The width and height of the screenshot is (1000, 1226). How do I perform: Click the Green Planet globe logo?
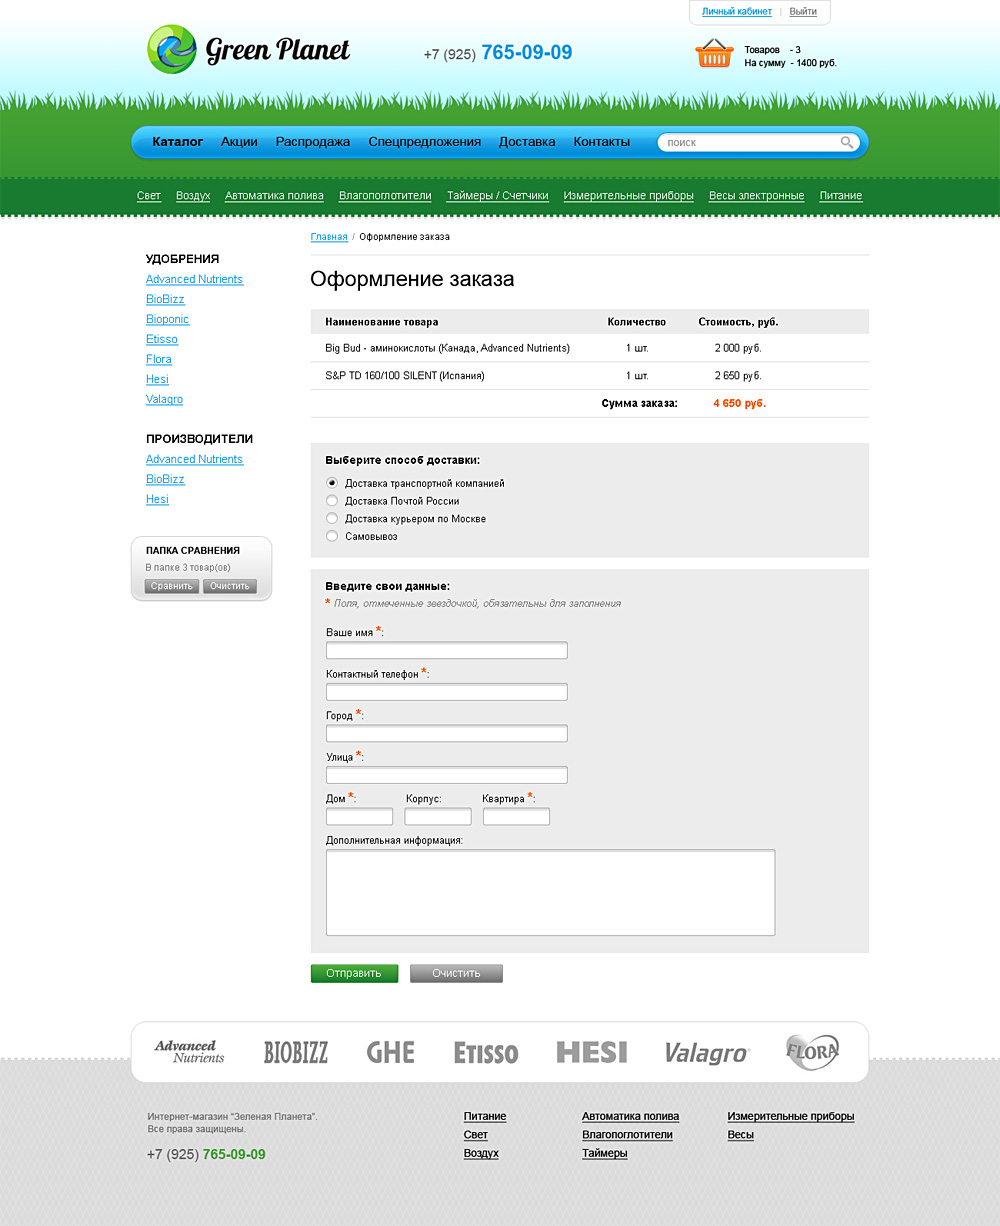coord(172,50)
